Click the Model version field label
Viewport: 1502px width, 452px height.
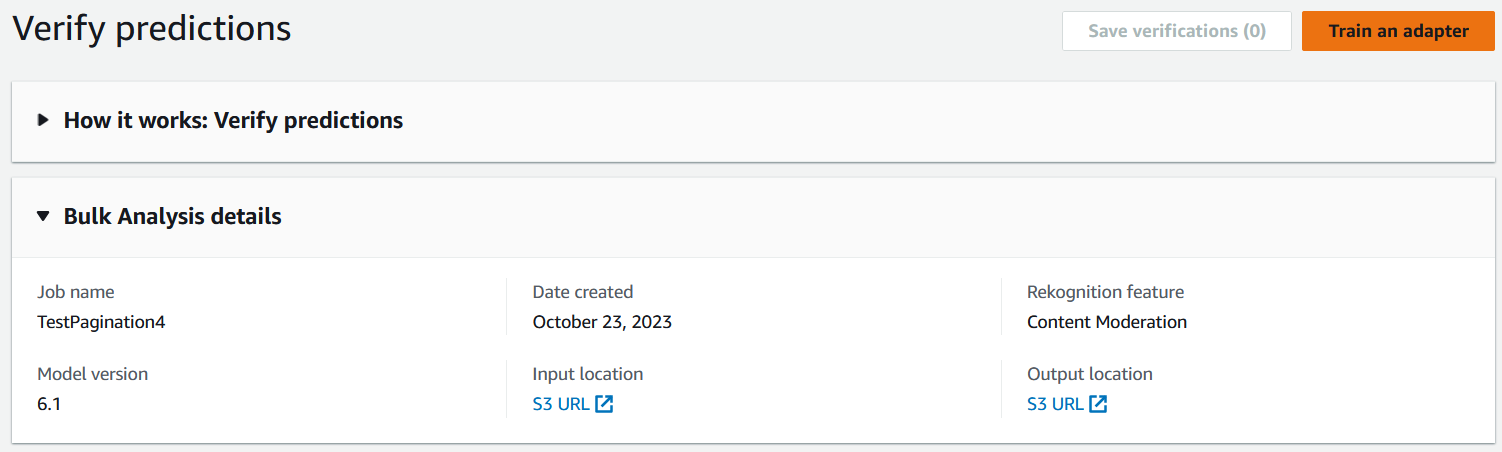(x=92, y=374)
